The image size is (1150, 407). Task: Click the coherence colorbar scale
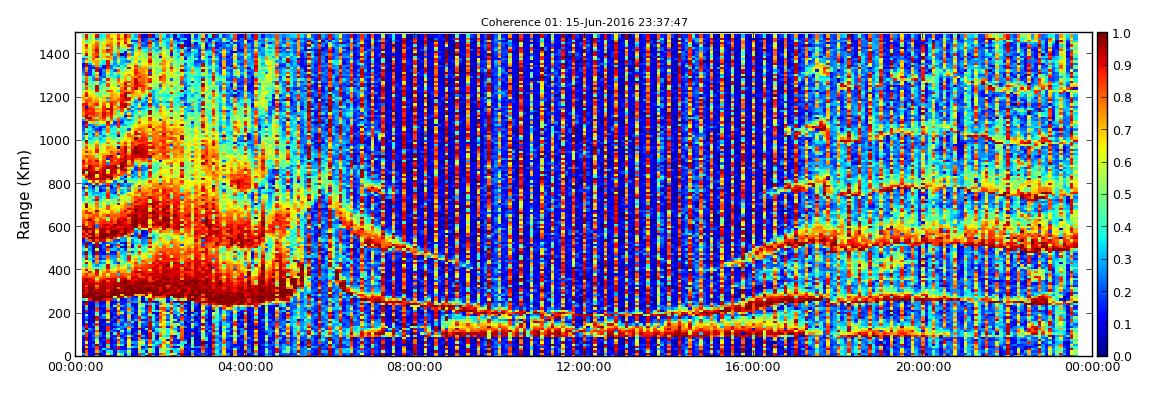coord(1102,194)
